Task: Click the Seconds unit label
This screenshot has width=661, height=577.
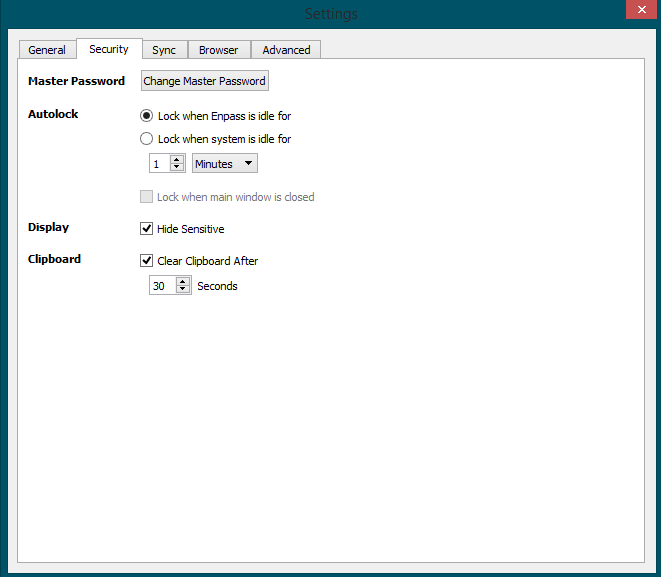Action: point(218,286)
